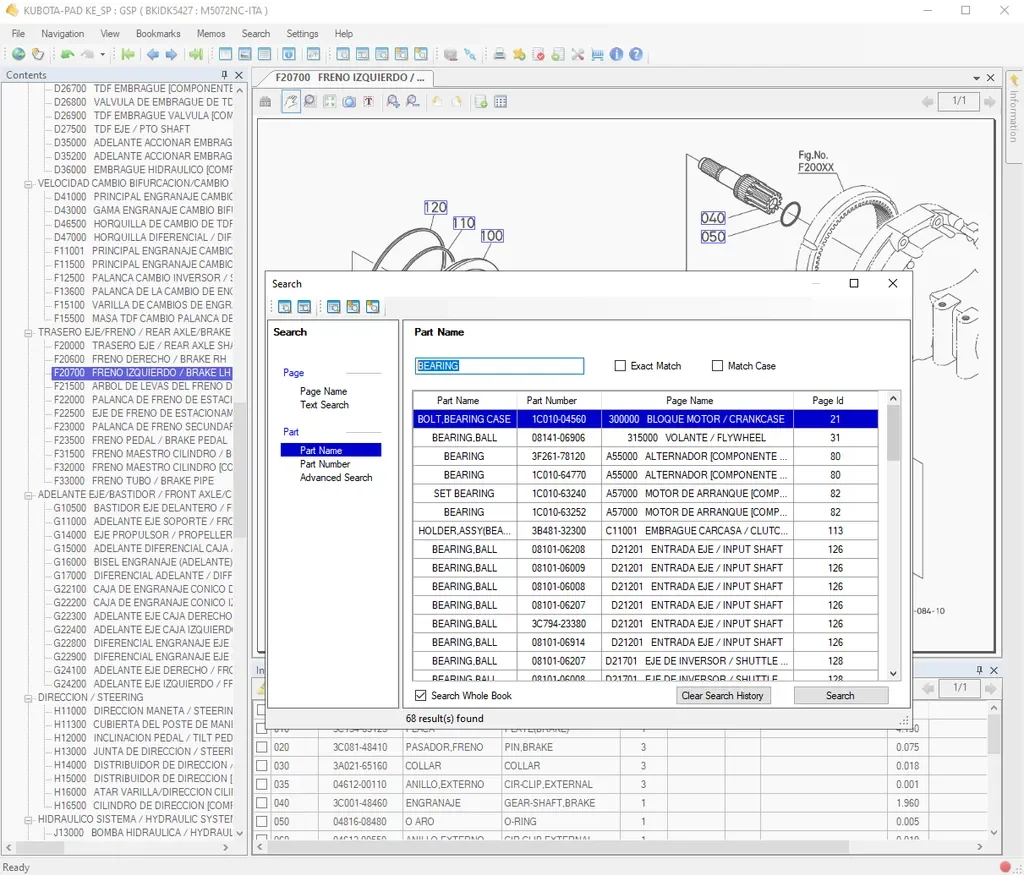The image size is (1024, 875).
Task: Select the pan hand tool in diagram toolbar
Action: click(291, 101)
